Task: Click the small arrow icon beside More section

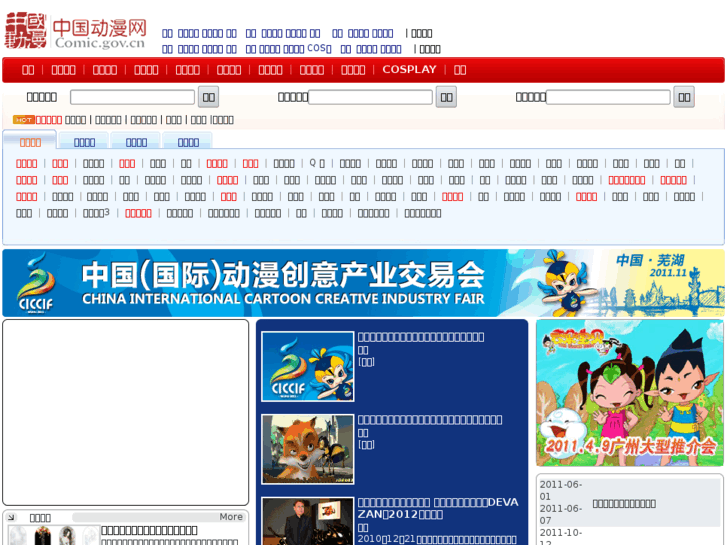Action: coord(11,517)
